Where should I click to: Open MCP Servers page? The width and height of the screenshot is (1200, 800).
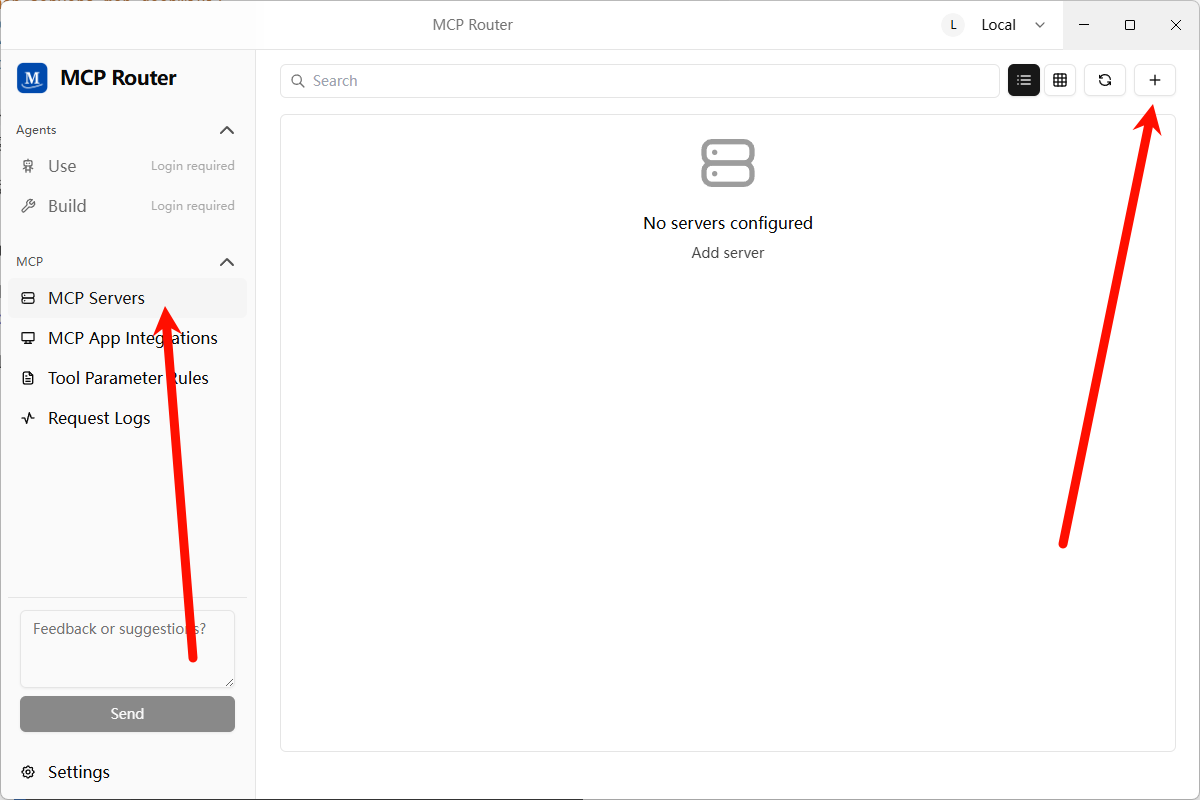tap(96, 298)
